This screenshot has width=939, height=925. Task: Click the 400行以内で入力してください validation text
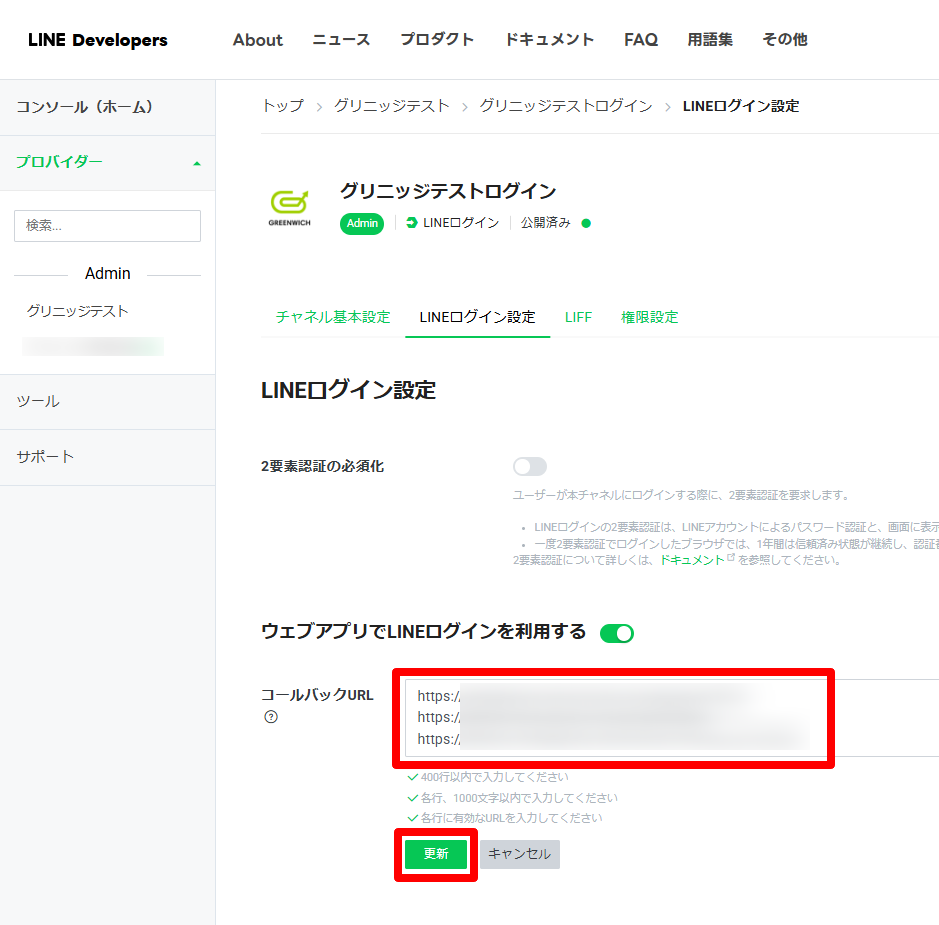click(494, 777)
